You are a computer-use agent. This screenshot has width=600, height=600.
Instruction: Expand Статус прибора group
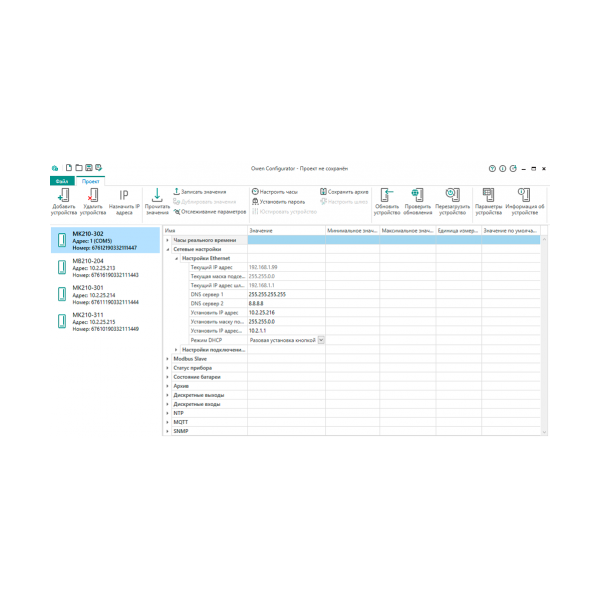167,368
